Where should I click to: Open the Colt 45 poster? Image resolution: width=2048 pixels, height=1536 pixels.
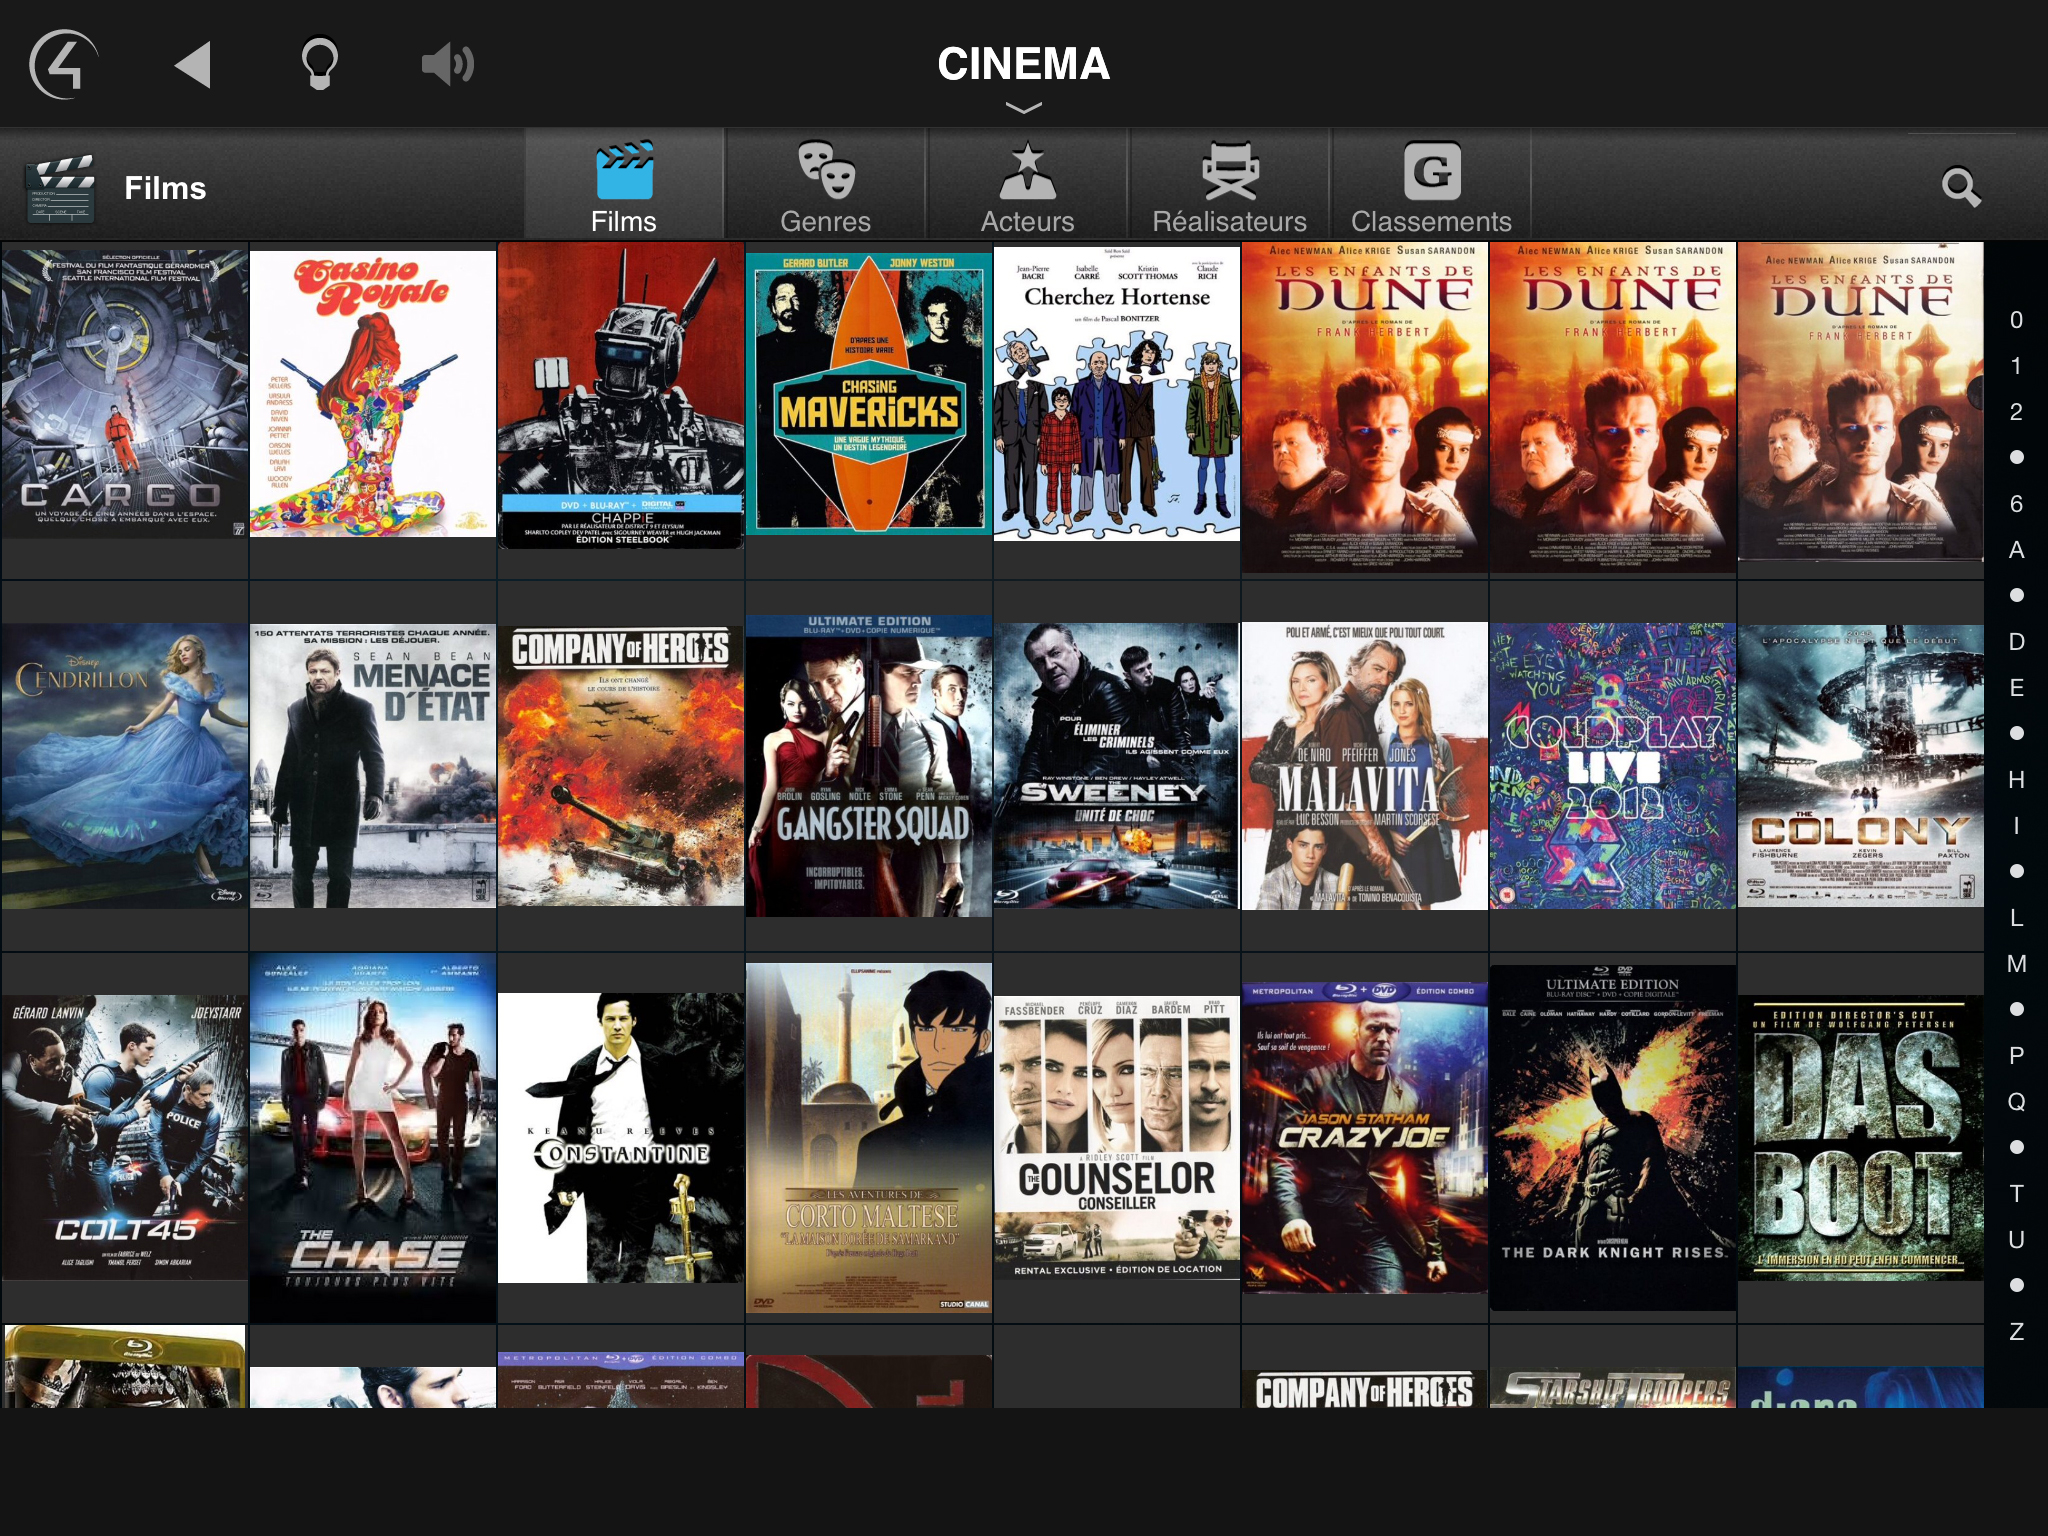[x=125, y=1138]
